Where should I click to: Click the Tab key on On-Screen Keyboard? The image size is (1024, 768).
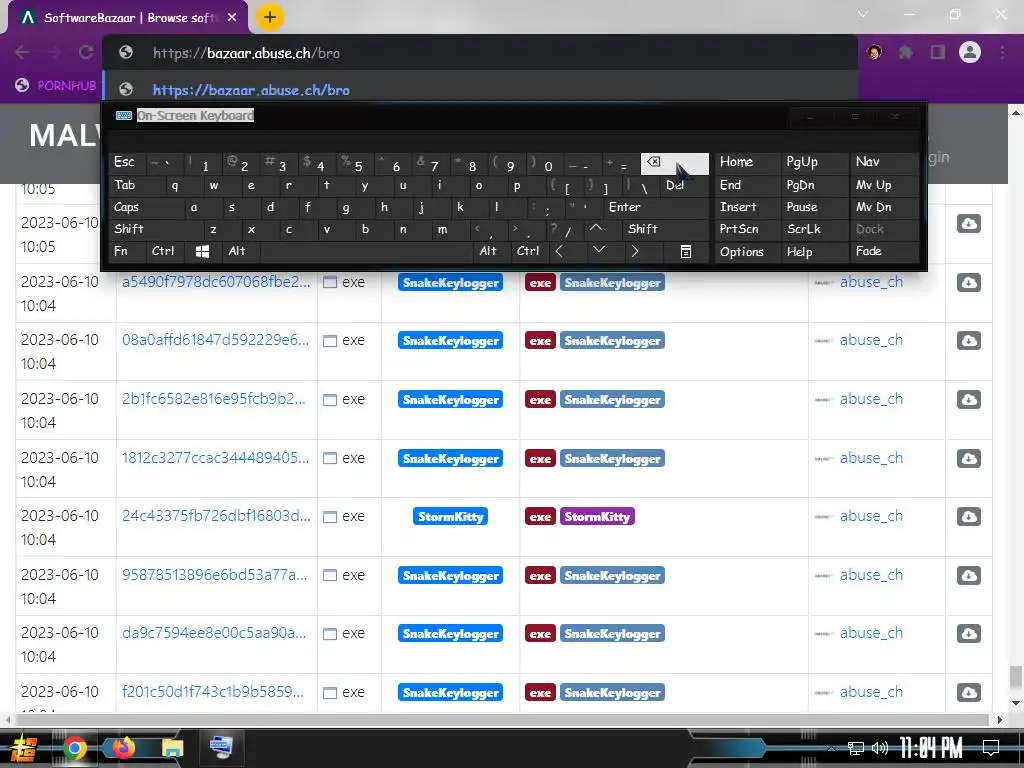[133, 185]
